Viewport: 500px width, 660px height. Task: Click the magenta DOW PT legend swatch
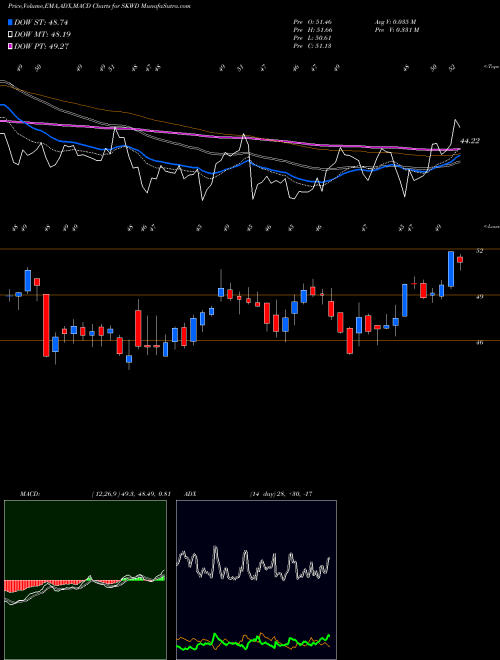[10, 46]
